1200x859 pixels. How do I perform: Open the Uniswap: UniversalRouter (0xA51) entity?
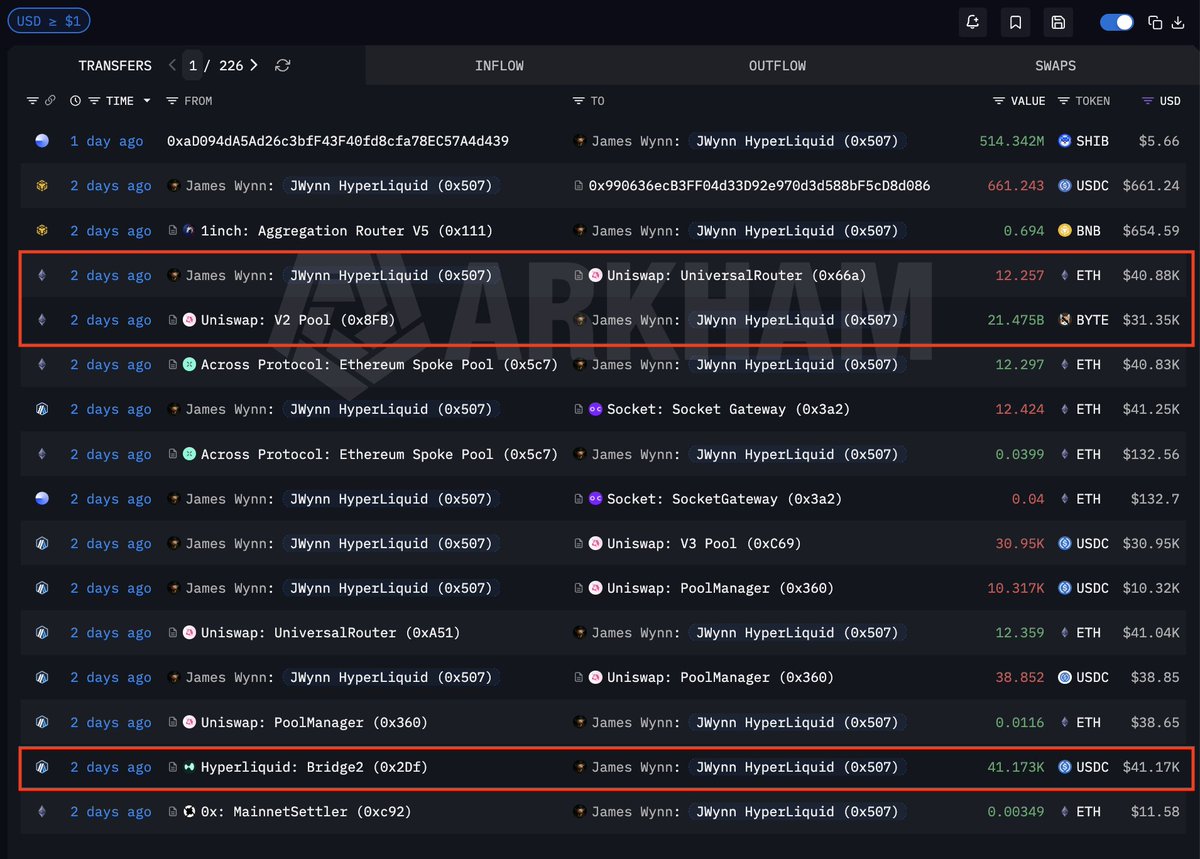tap(331, 633)
